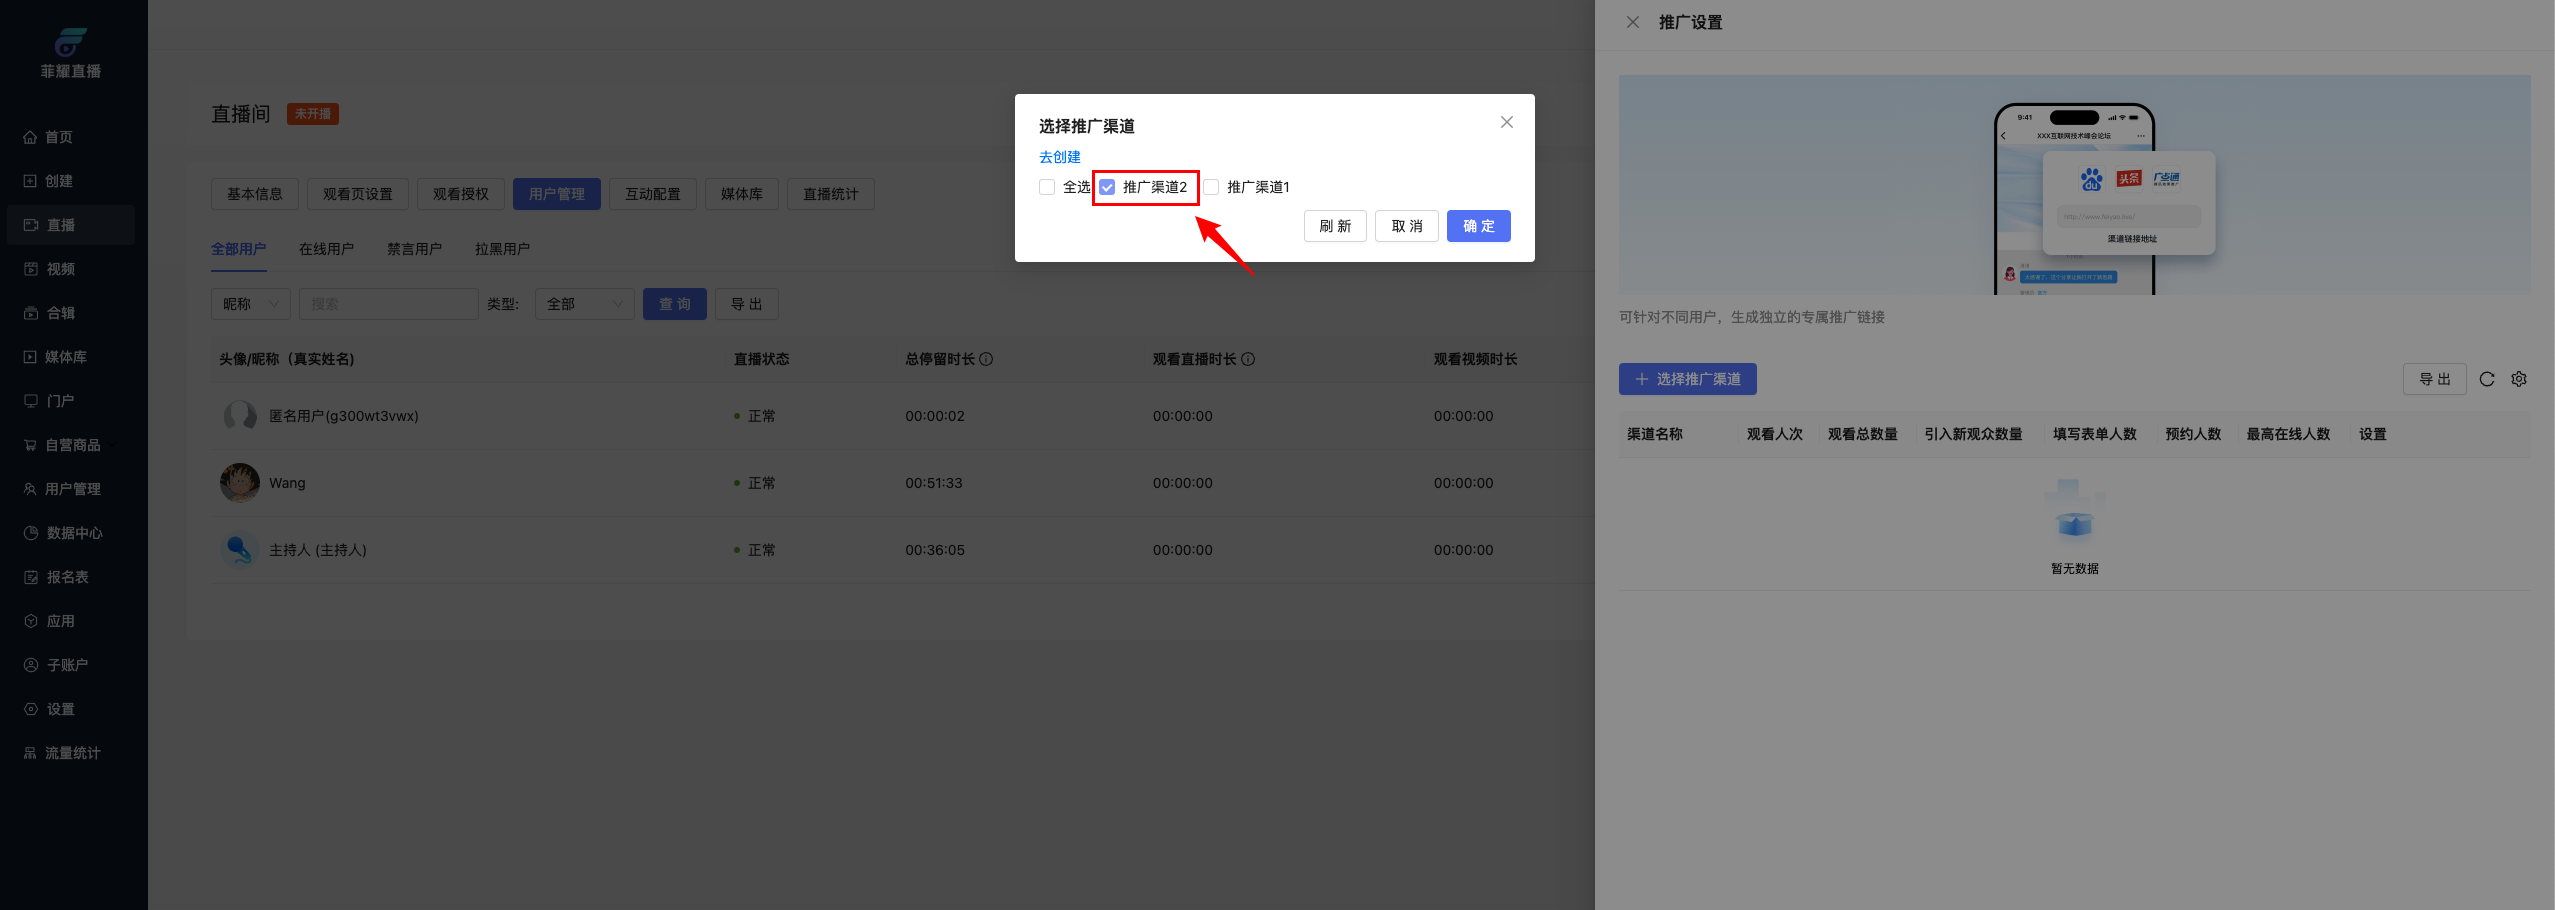Confirm selection with 确定 button

1478,226
